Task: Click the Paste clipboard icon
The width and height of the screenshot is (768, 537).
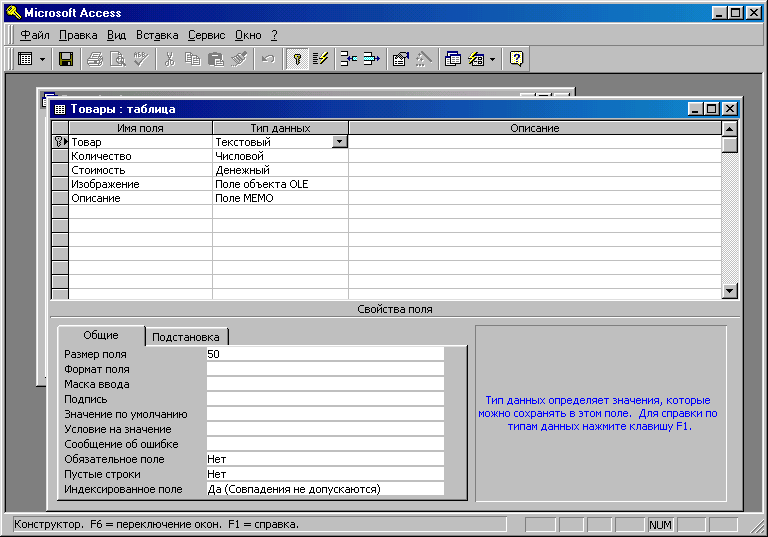Action: click(216, 59)
